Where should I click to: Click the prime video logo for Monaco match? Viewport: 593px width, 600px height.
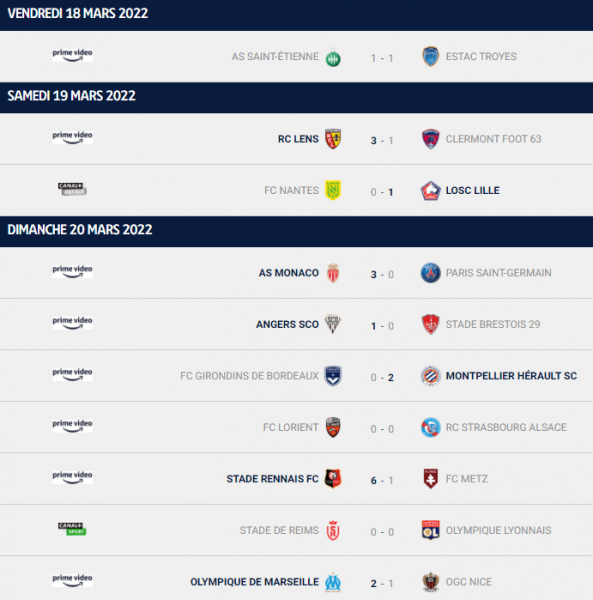72,271
